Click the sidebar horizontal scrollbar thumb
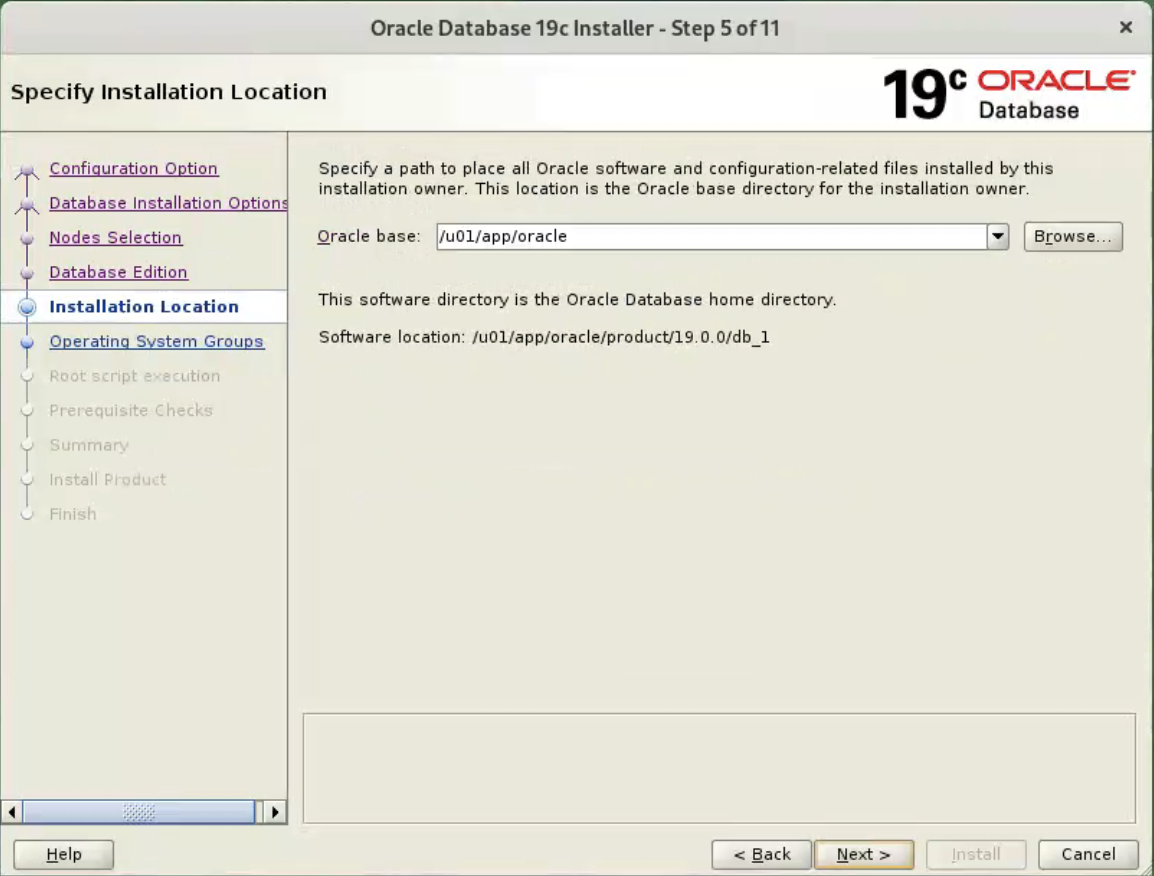Image resolution: width=1154 pixels, height=876 pixels. [139, 813]
